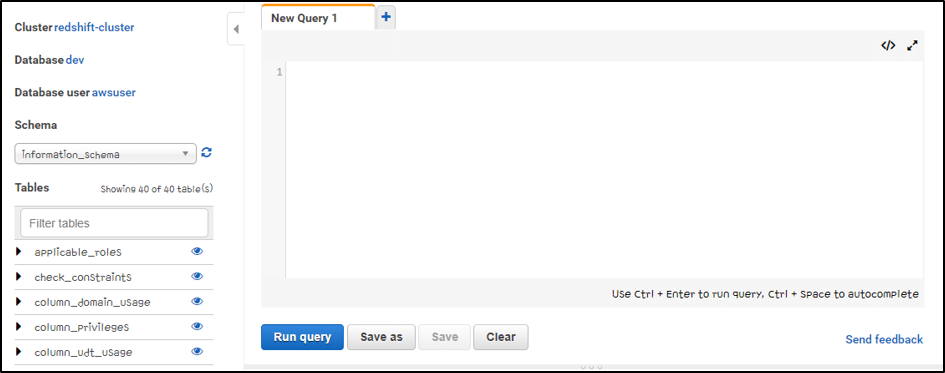Collapse the left sidebar panel arrow
The height and width of the screenshot is (373, 945).
pos(236,29)
